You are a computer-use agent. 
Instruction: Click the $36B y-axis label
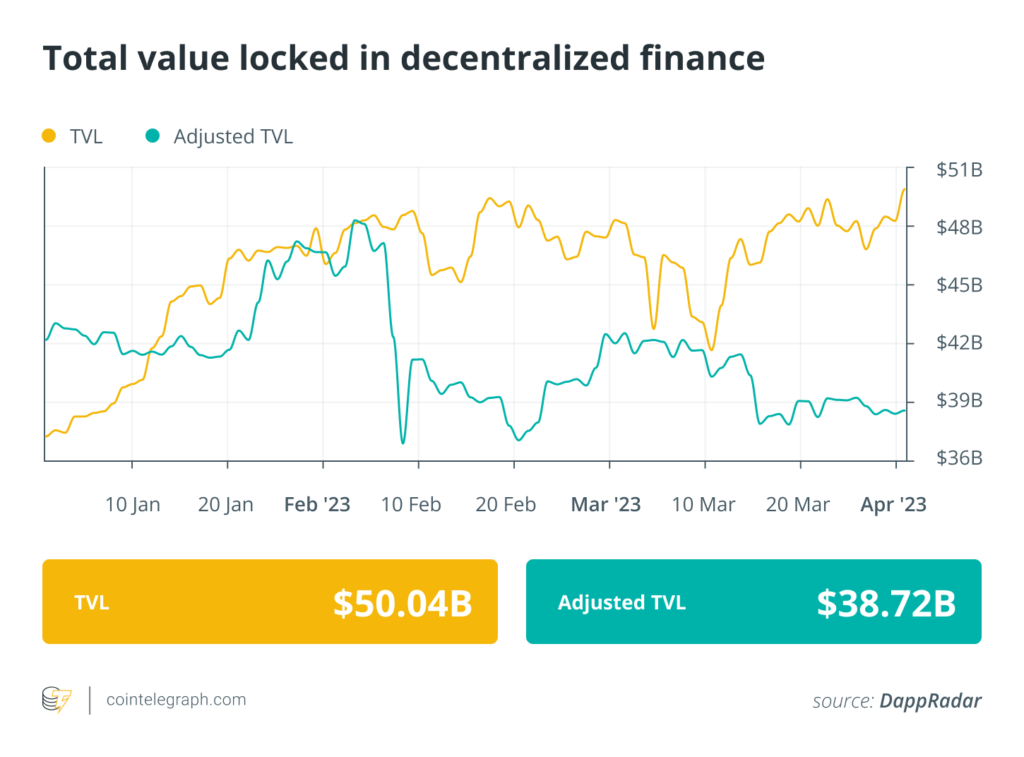pos(959,458)
